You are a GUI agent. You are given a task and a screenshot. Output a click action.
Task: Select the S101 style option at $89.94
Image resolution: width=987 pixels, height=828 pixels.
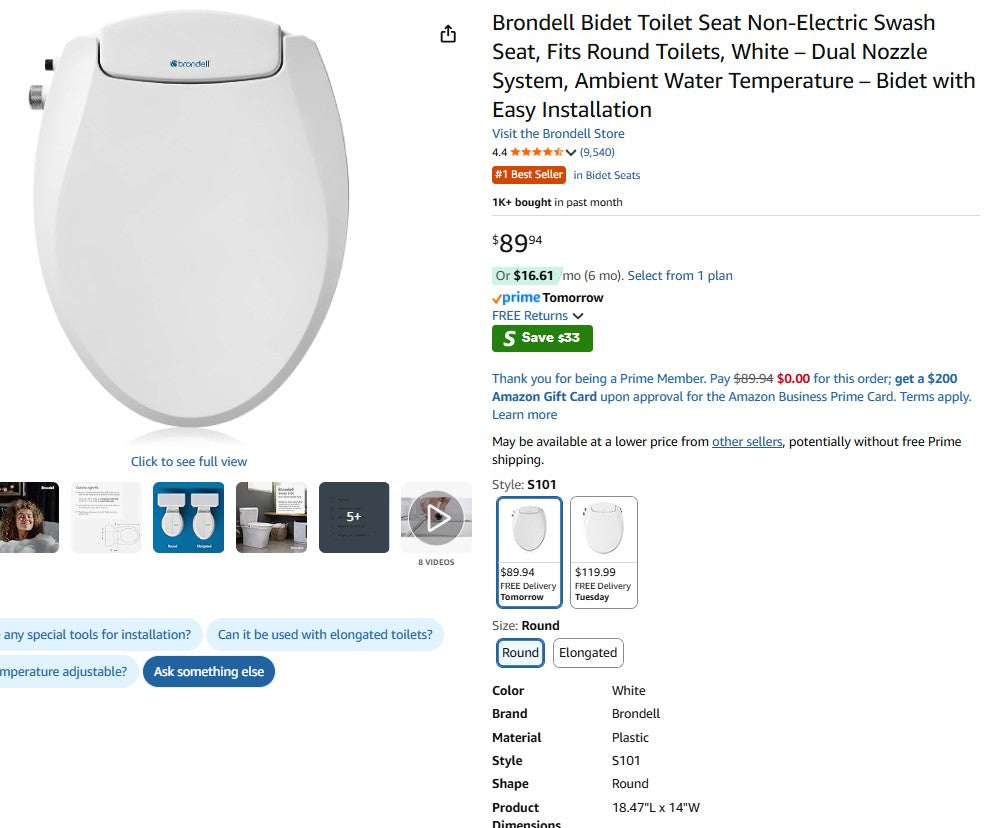pyautogui.click(x=529, y=552)
